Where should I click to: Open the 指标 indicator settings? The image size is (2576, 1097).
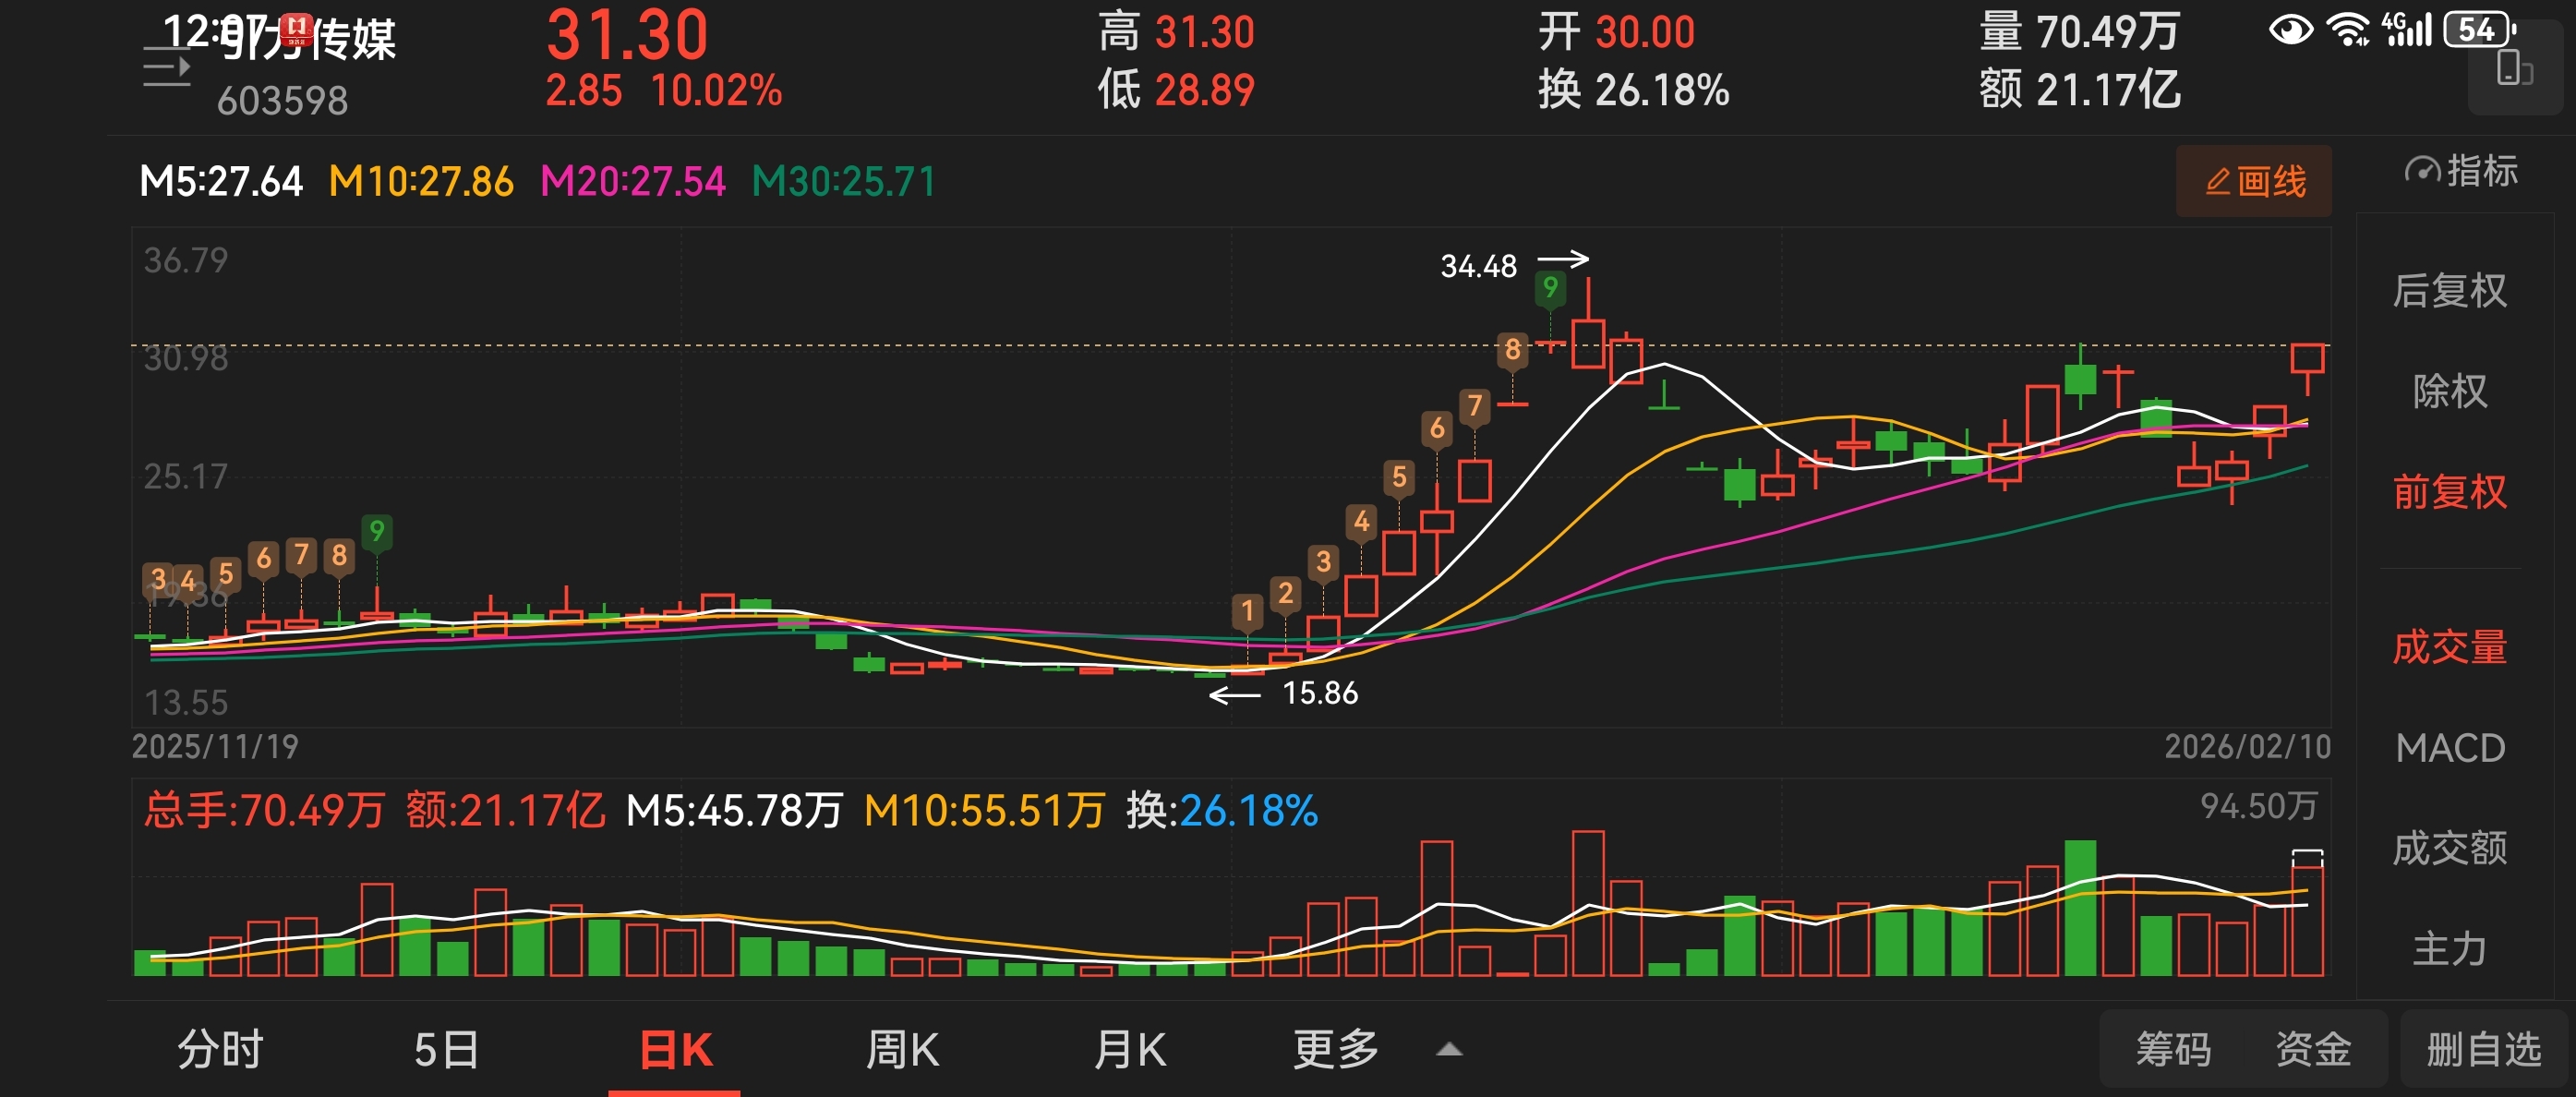point(2461,172)
